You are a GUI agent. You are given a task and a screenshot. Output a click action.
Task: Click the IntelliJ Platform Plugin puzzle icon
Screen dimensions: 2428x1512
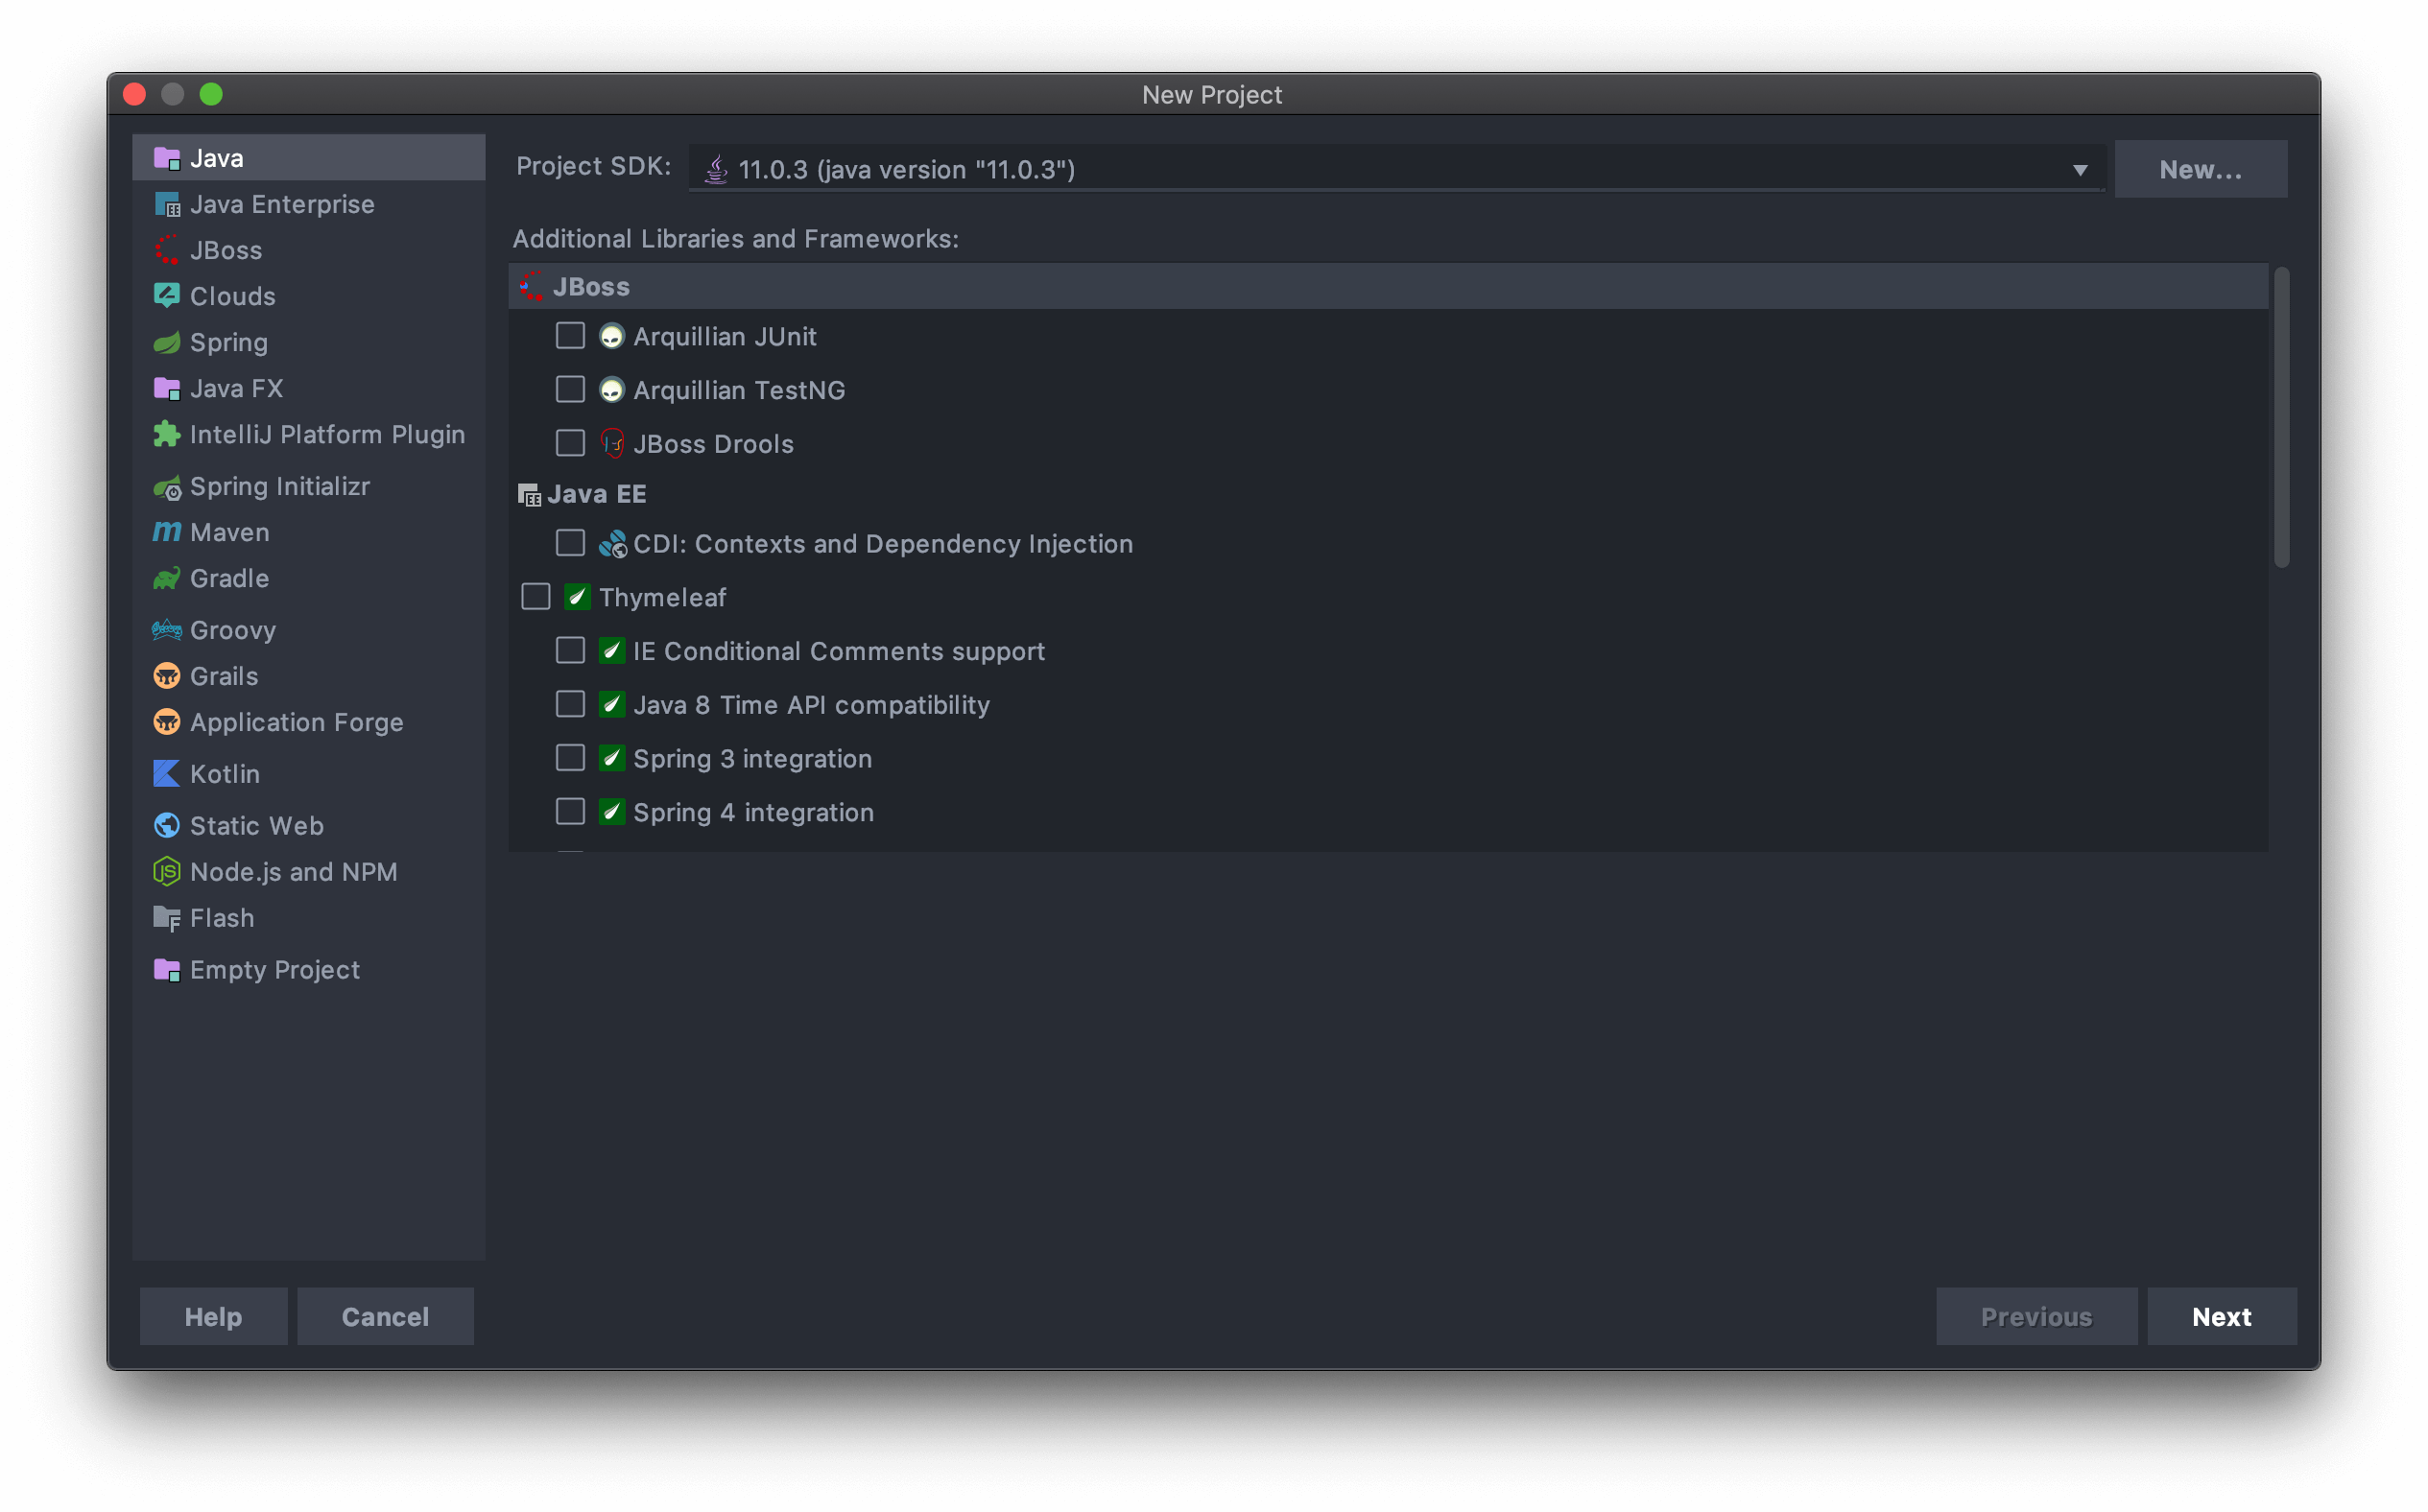pyautogui.click(x=166, y=434)
